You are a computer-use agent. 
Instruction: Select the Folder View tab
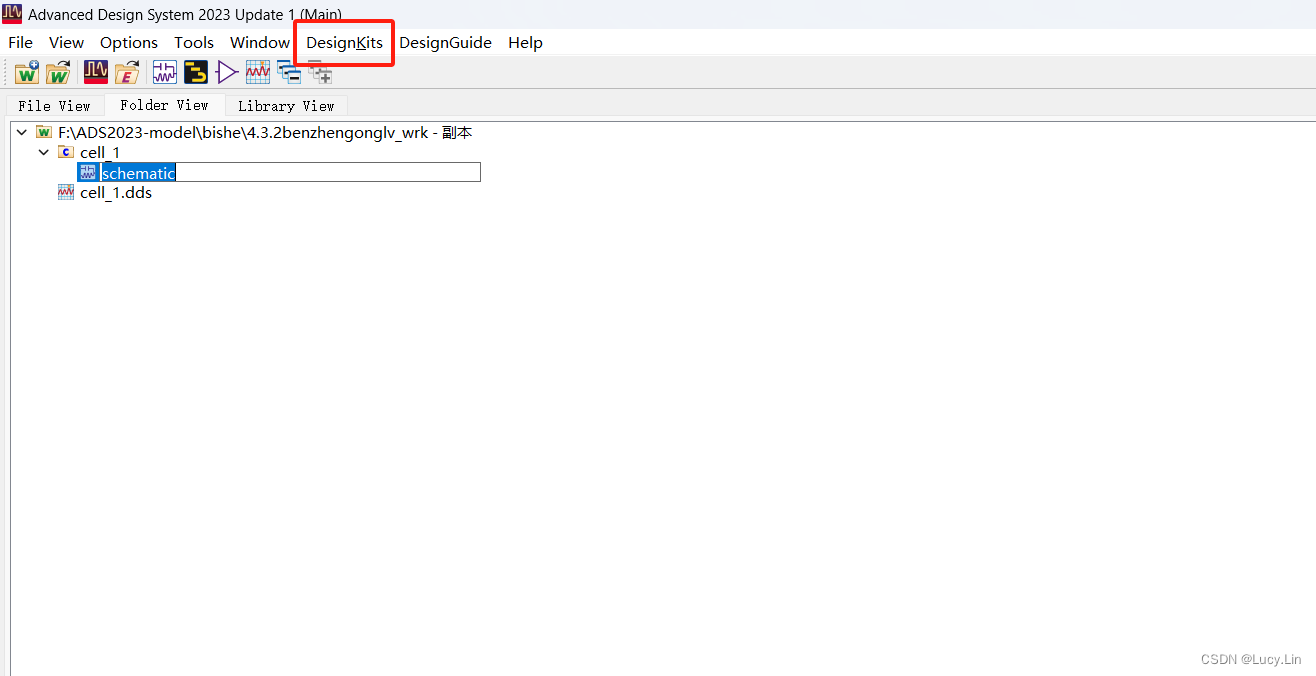(164, 105)
